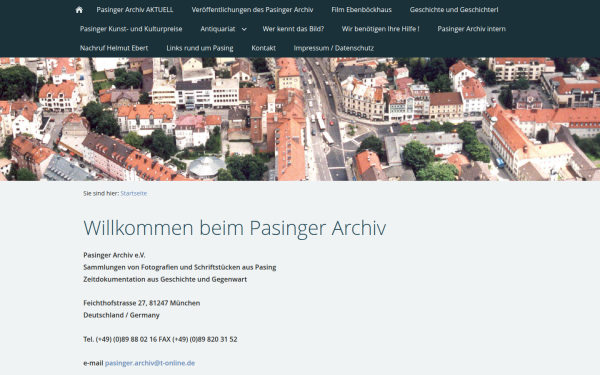
Task: Open Pasinger Archiv intern
Action: point(471,29)
